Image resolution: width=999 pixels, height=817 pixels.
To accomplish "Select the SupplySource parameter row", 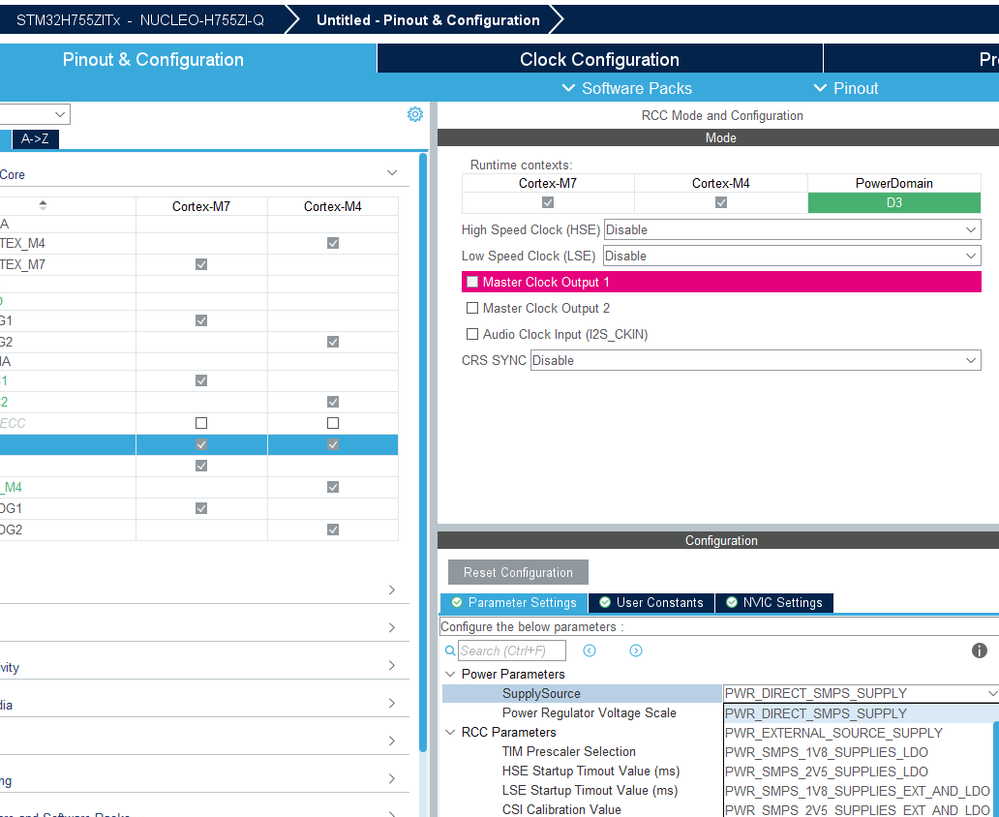I will tap(582, 693).
